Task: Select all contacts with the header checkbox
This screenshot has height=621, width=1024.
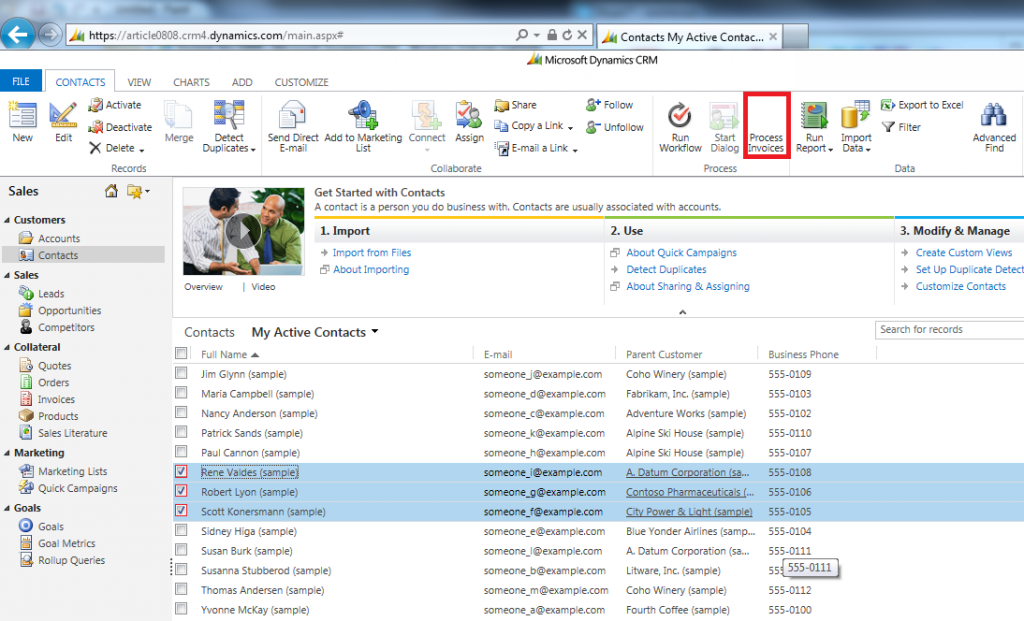Action: 181,353
